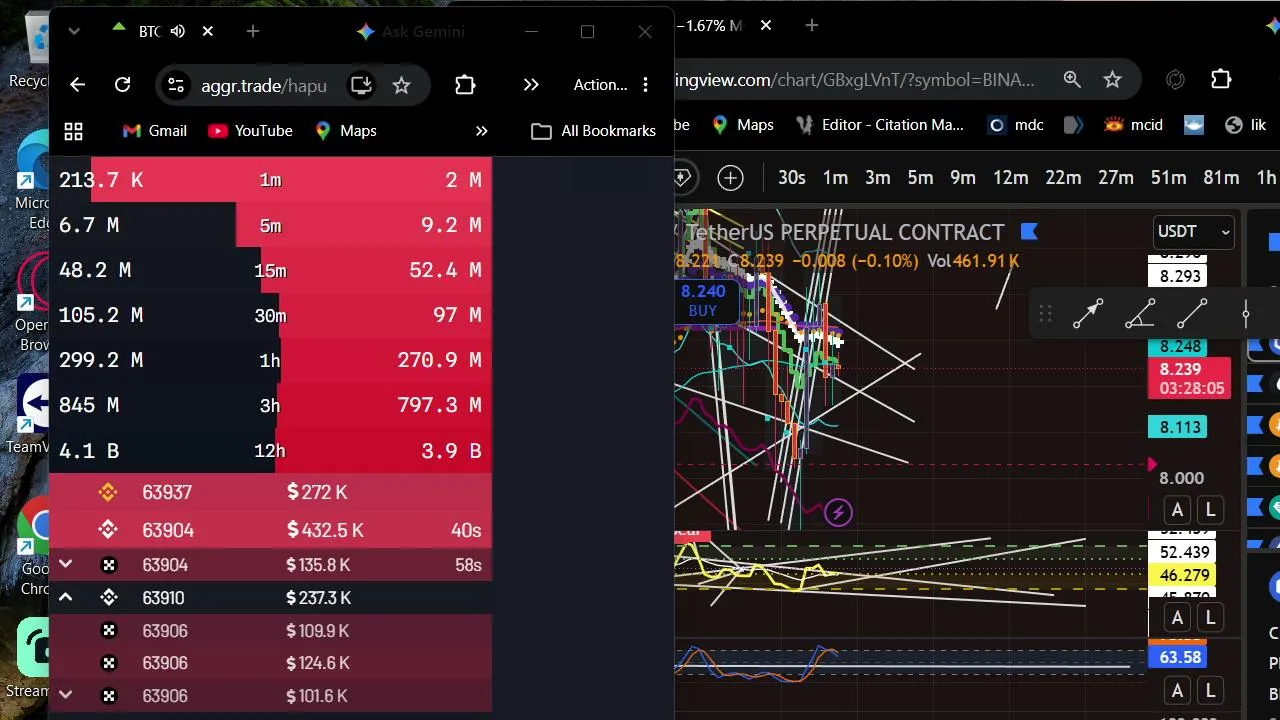The width and height of the screenshot is (1280, 720).
Task: Click the purple lightning bolt icon on chart
Action: (838, 513)
